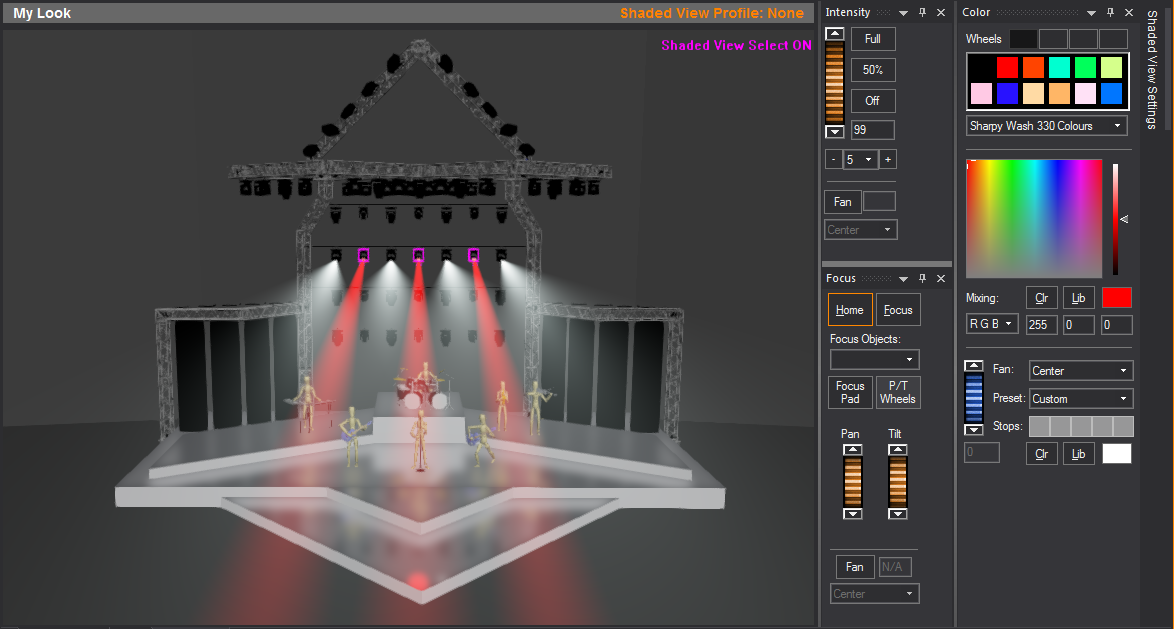This screenshot has width=1174, height=629.
Task: Set intensity to Full
Action: coord(872,39)
